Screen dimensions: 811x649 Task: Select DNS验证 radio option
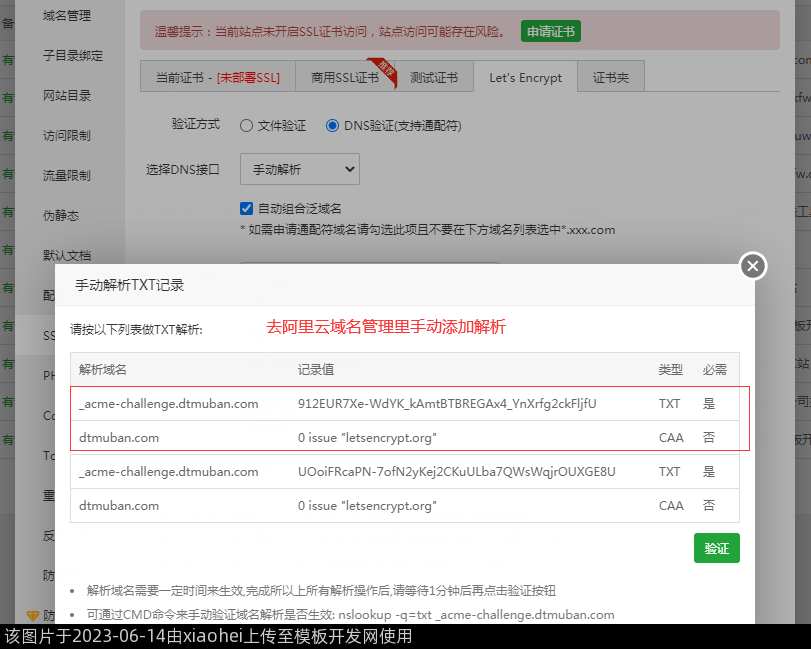tap(333, 126)
